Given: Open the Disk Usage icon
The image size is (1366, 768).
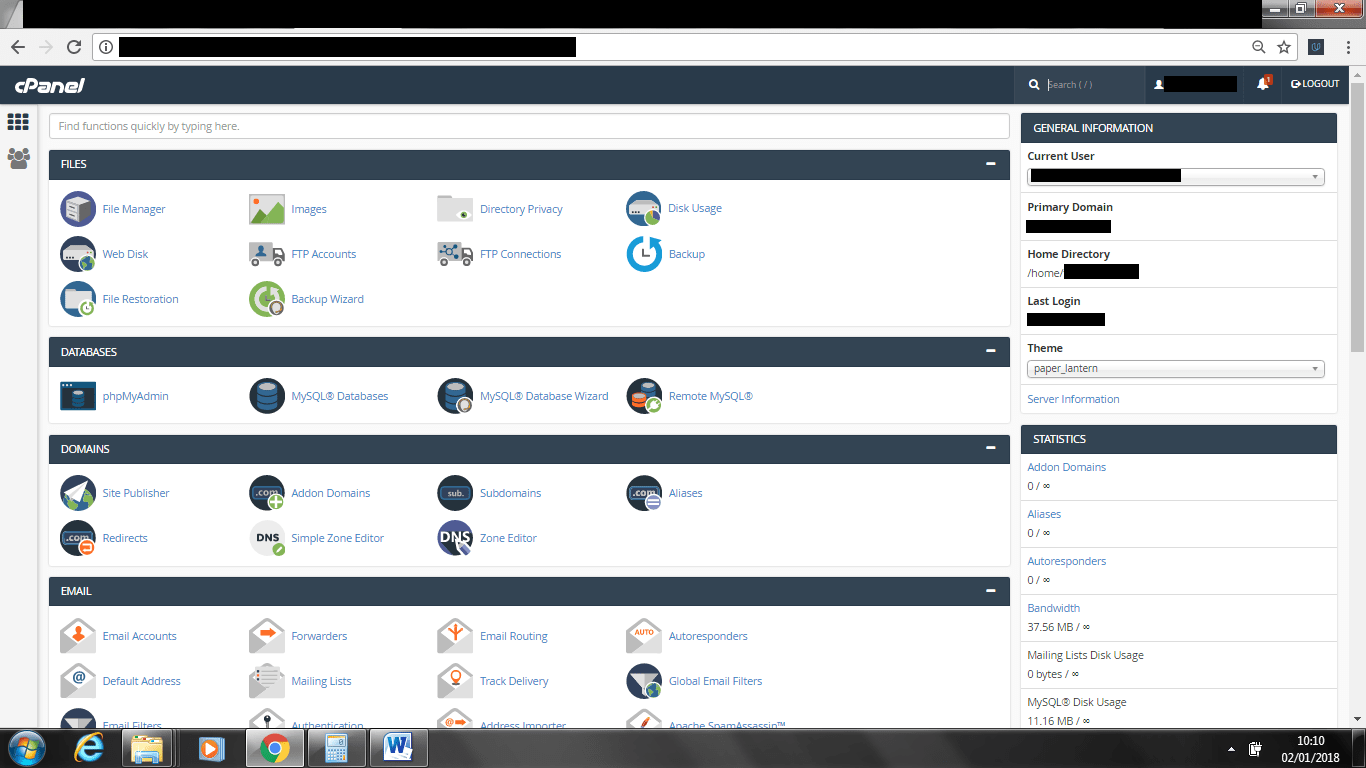Looking at the screenshot, I should (644, 209).
